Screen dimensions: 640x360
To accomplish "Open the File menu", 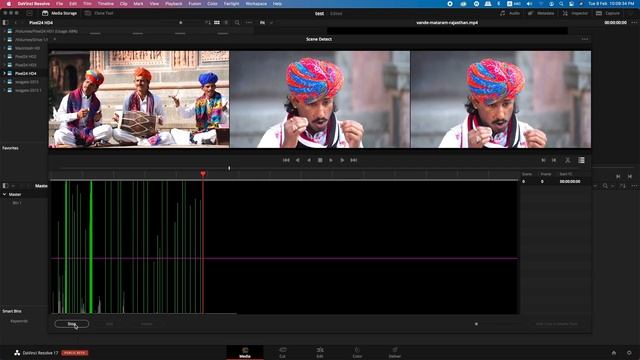I will pyautogui.click(x=60, y=4).
